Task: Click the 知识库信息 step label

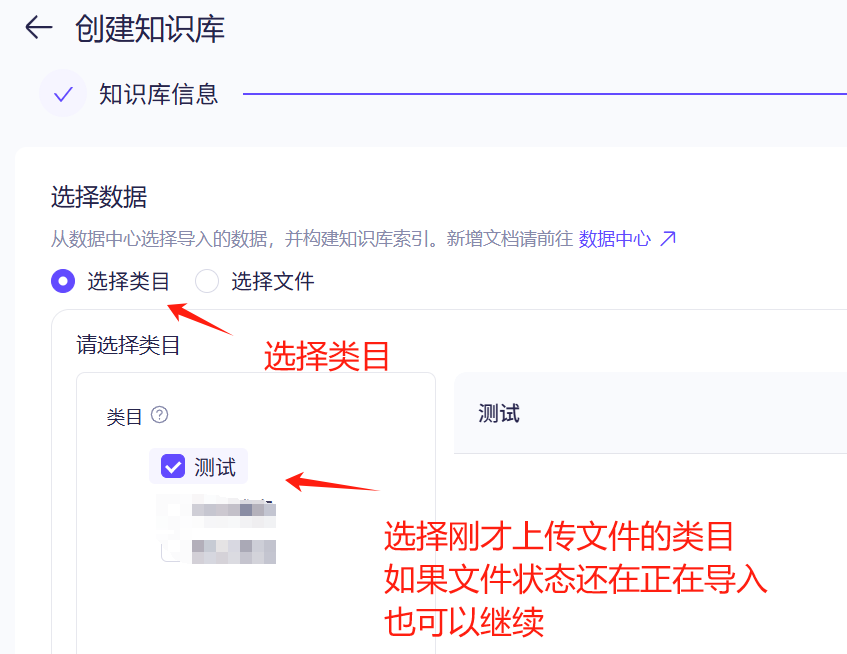Action: (158, 94)
